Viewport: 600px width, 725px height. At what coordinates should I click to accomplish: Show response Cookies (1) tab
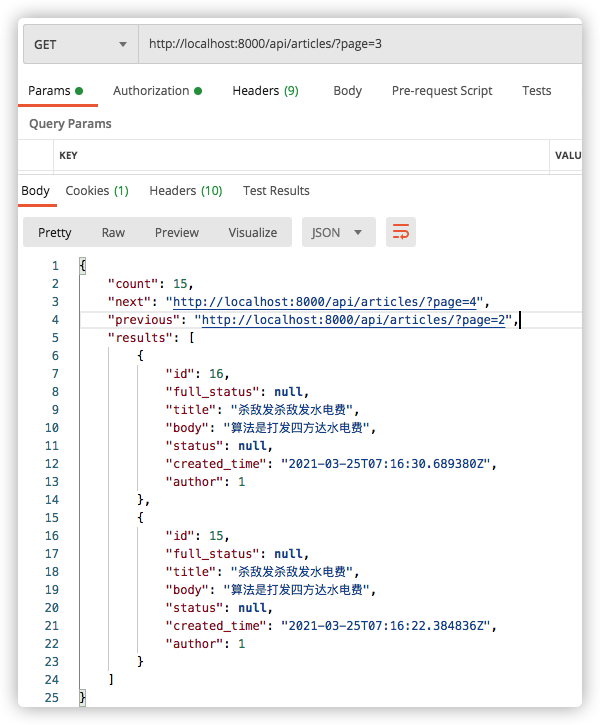[97, 190]
